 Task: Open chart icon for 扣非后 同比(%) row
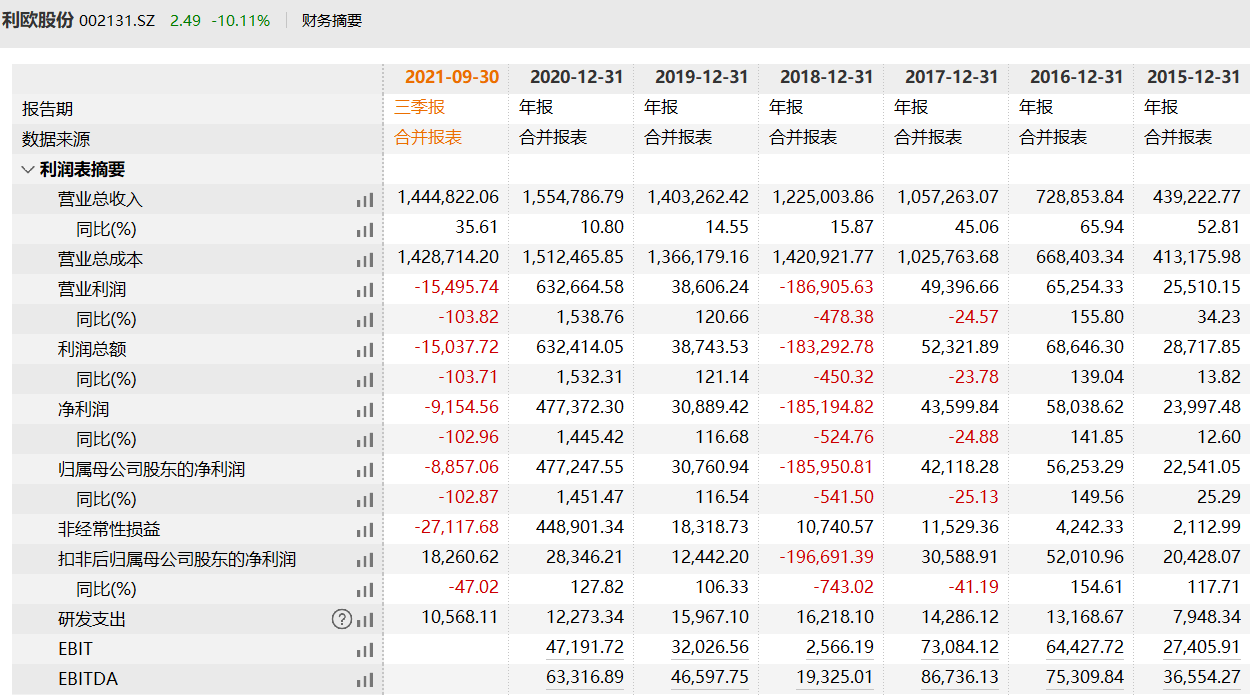[364, 590]
